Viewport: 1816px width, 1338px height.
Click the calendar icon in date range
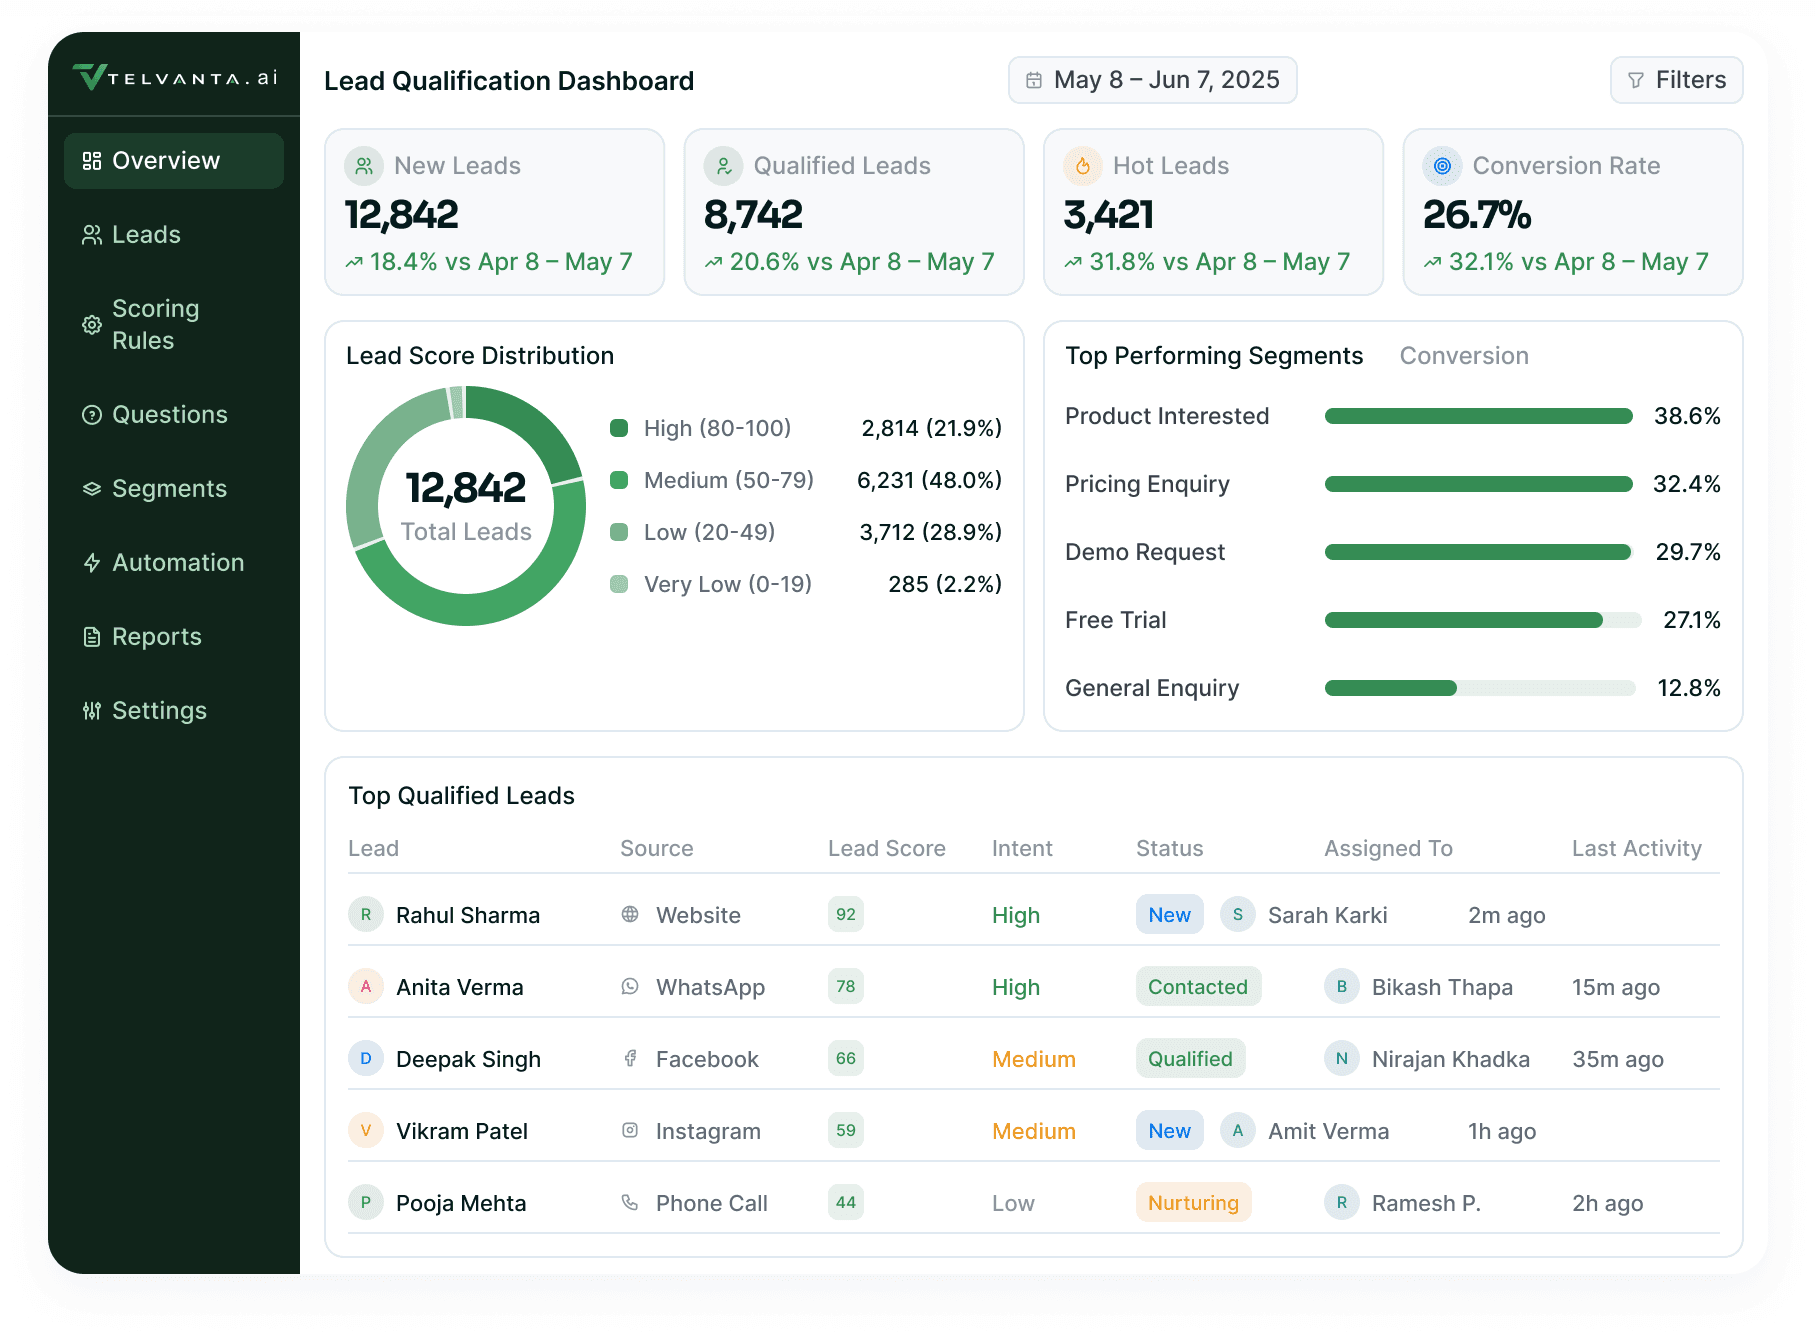point(1034,80)
